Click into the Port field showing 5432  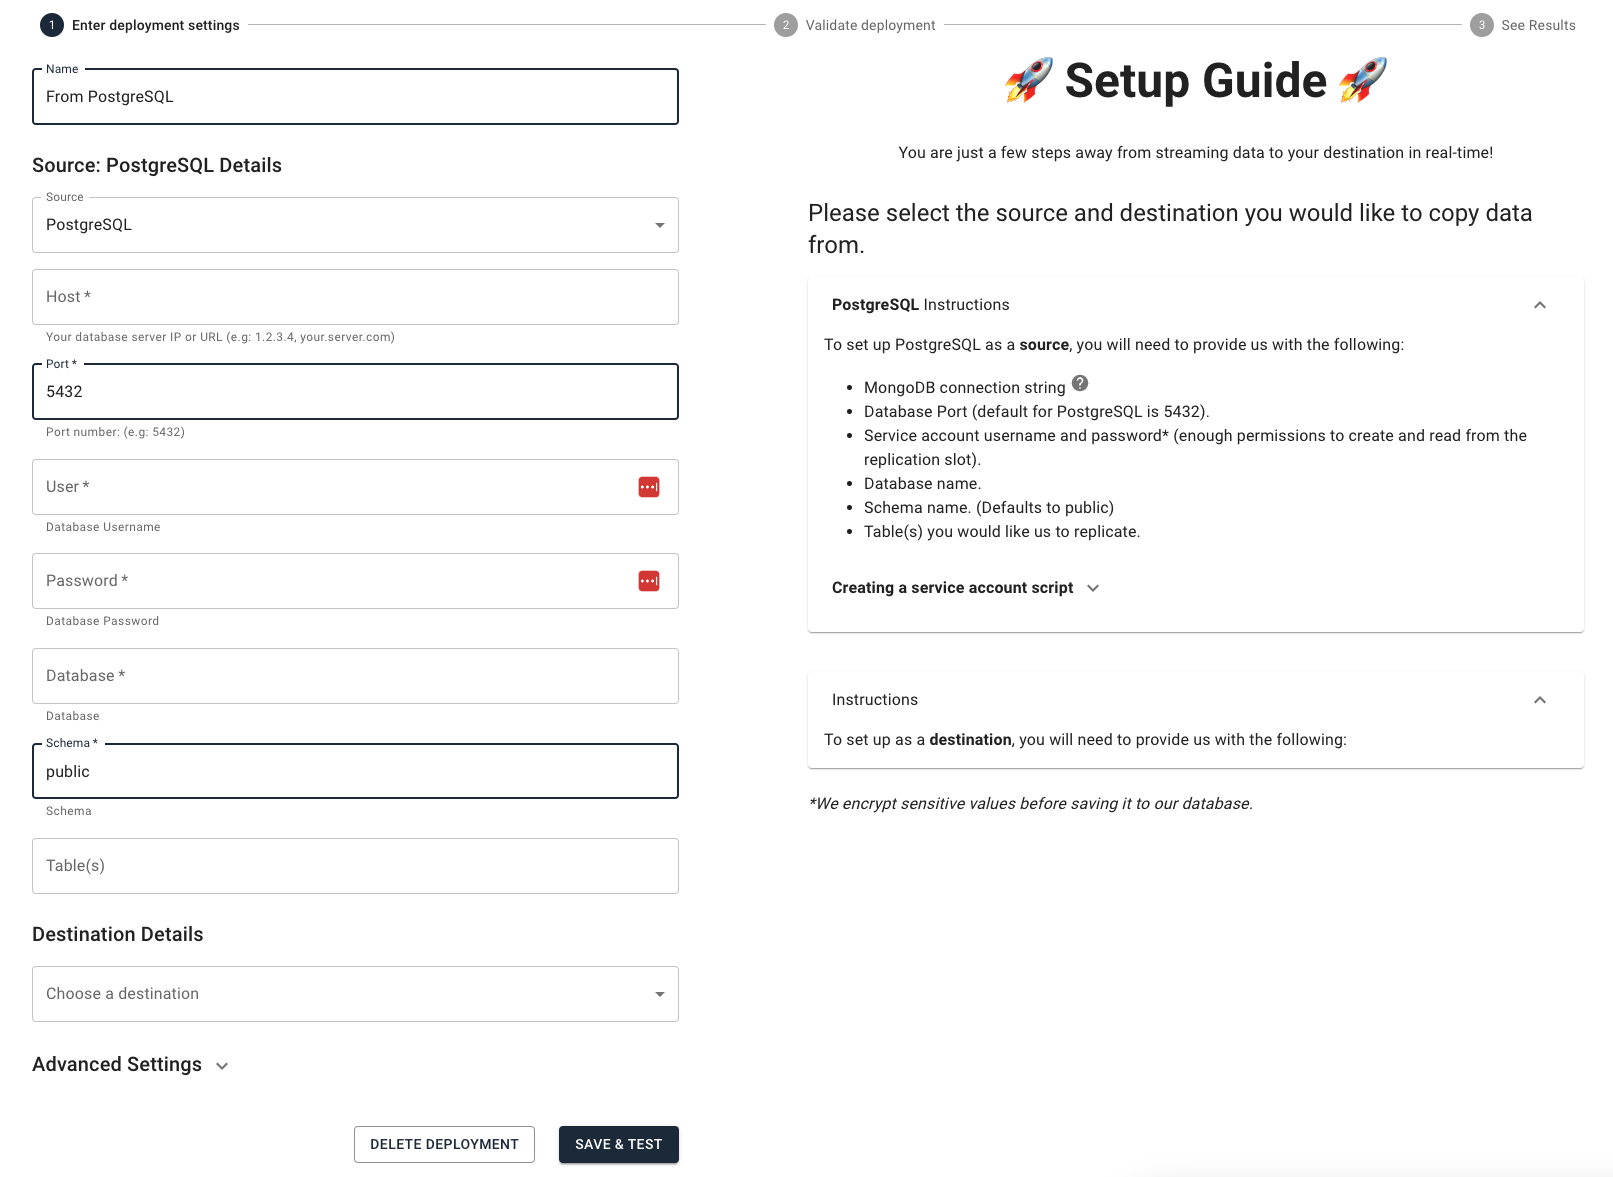point(355,392)
